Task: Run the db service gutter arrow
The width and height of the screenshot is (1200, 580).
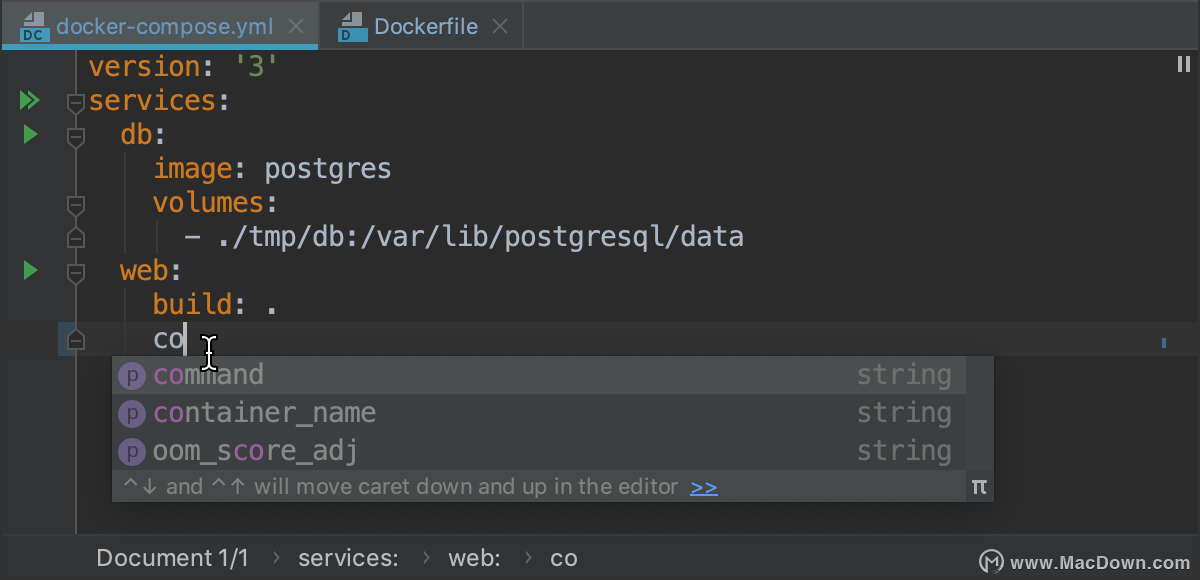Action: pos(30,134)
